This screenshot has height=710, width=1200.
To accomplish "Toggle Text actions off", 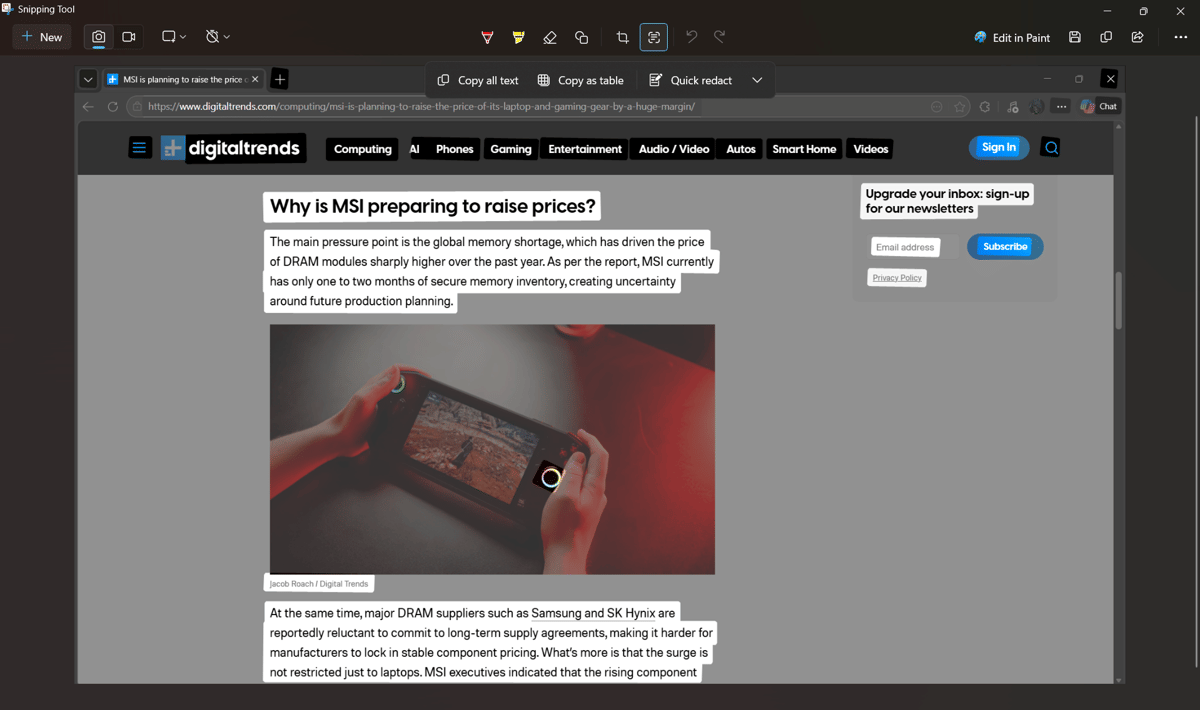I will 653,37.
